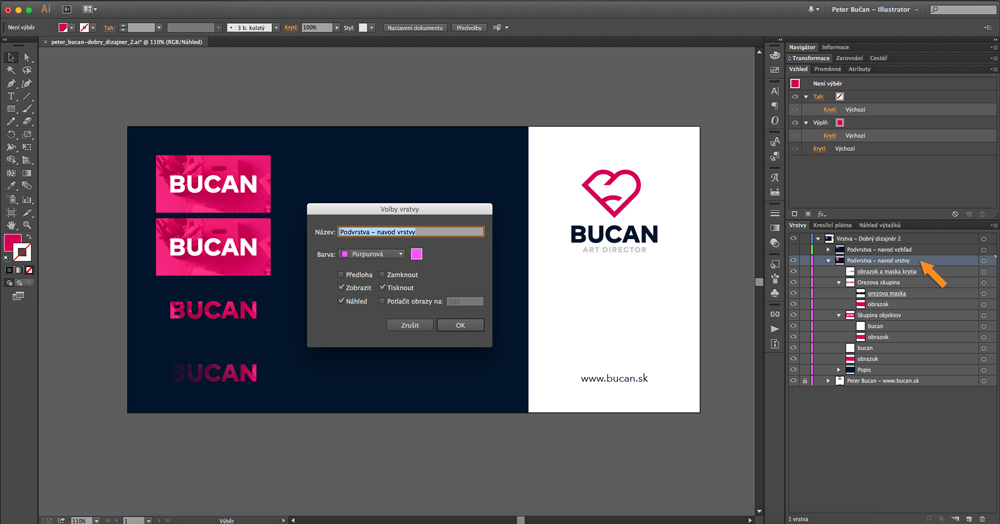Open the Paragraph panel icon in dock

pos(775,106)
